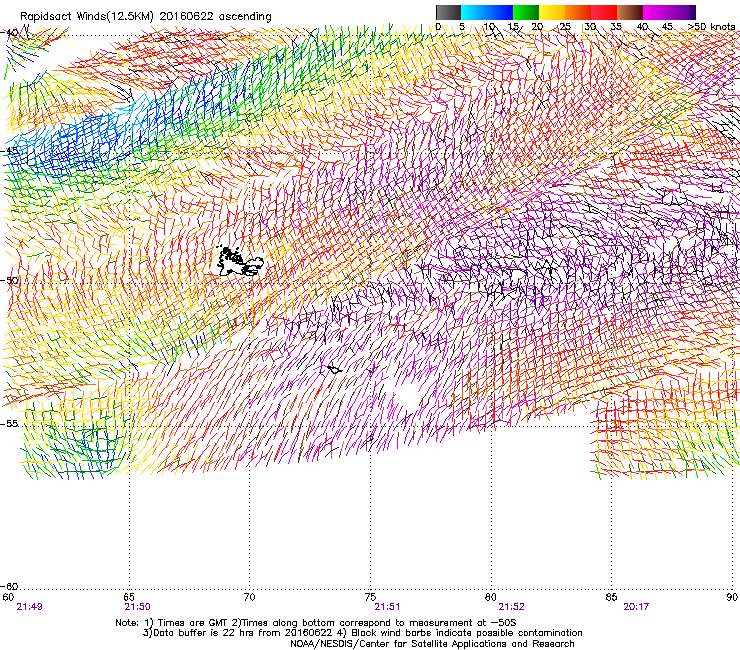Click the red 30-35 knots legend swatch

(x=604, y=12)
